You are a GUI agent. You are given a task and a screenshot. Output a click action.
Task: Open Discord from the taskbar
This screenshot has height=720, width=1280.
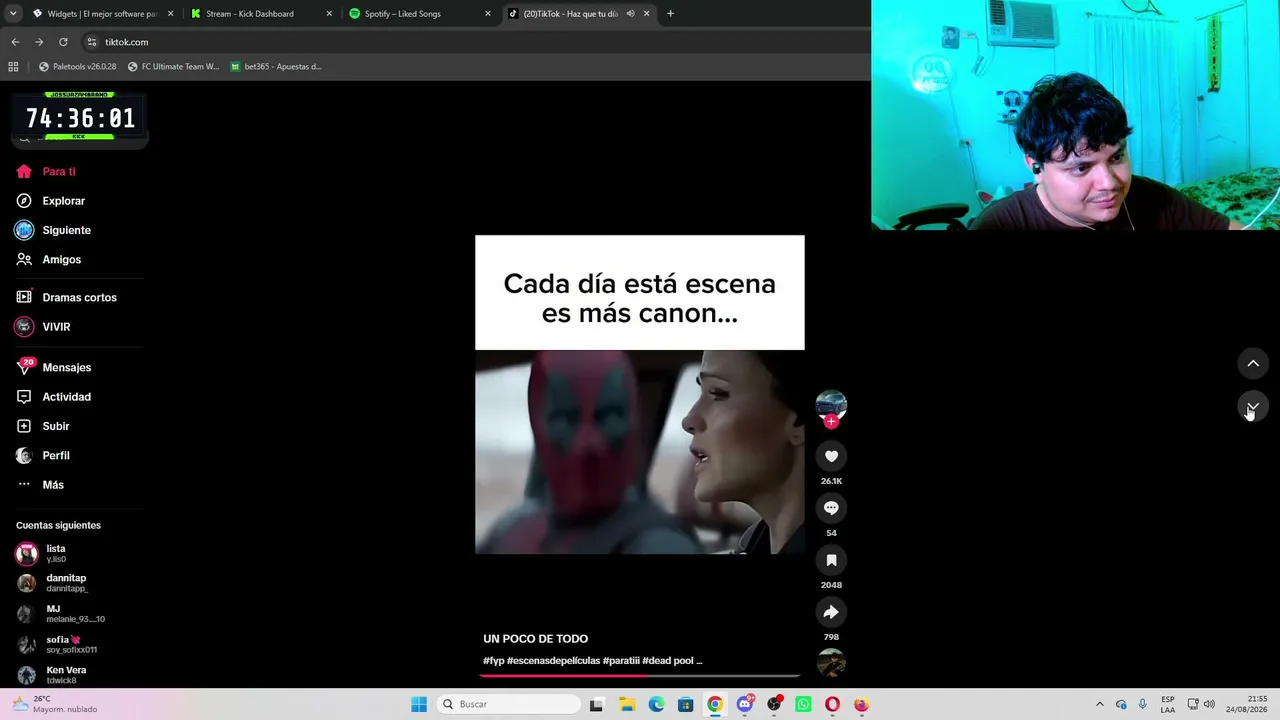[x=744, y=704]
